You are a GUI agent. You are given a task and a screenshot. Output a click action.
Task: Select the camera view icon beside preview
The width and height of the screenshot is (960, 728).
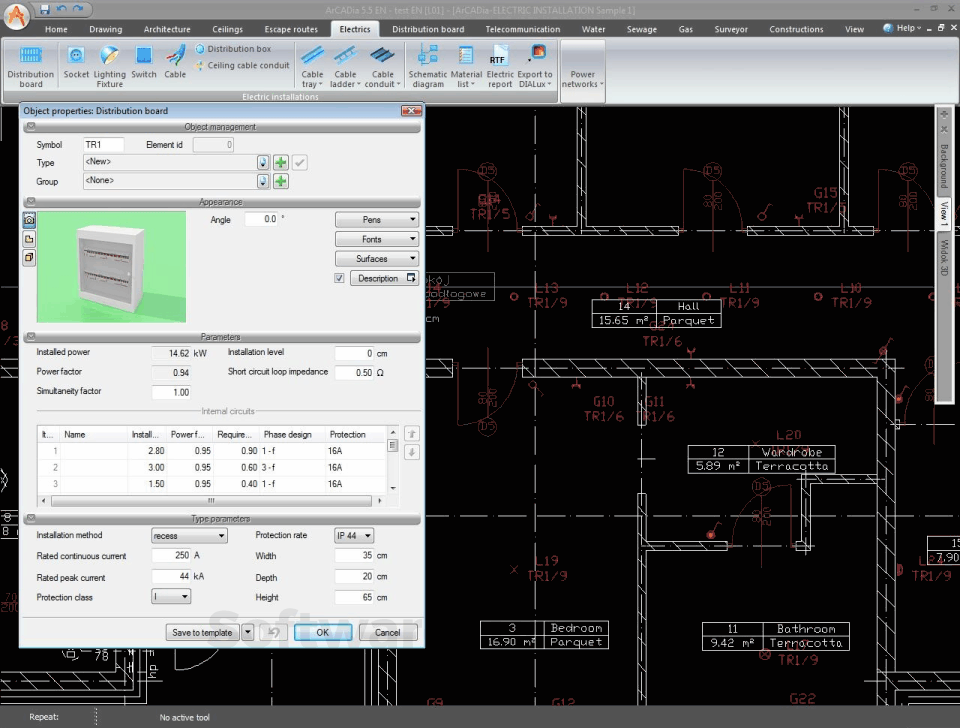click(x=29, y=219)
